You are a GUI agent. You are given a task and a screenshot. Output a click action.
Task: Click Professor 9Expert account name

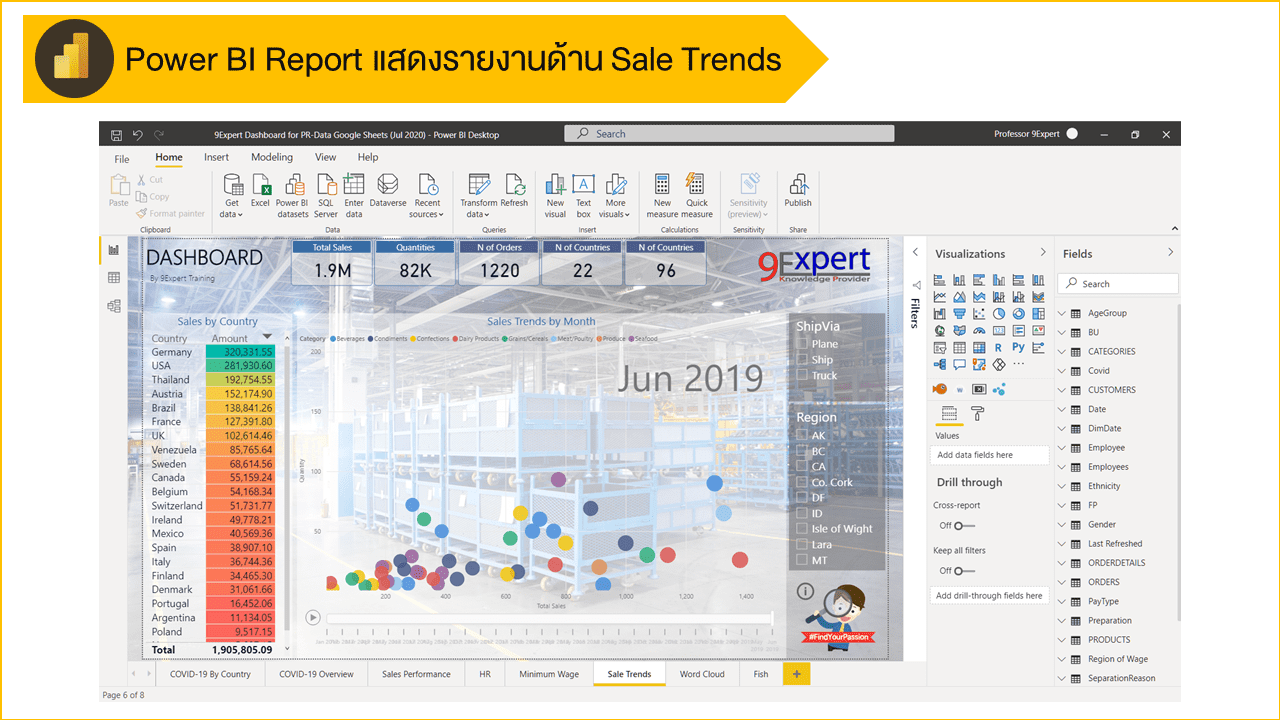pyautogui.click(x=1027, y=134)
